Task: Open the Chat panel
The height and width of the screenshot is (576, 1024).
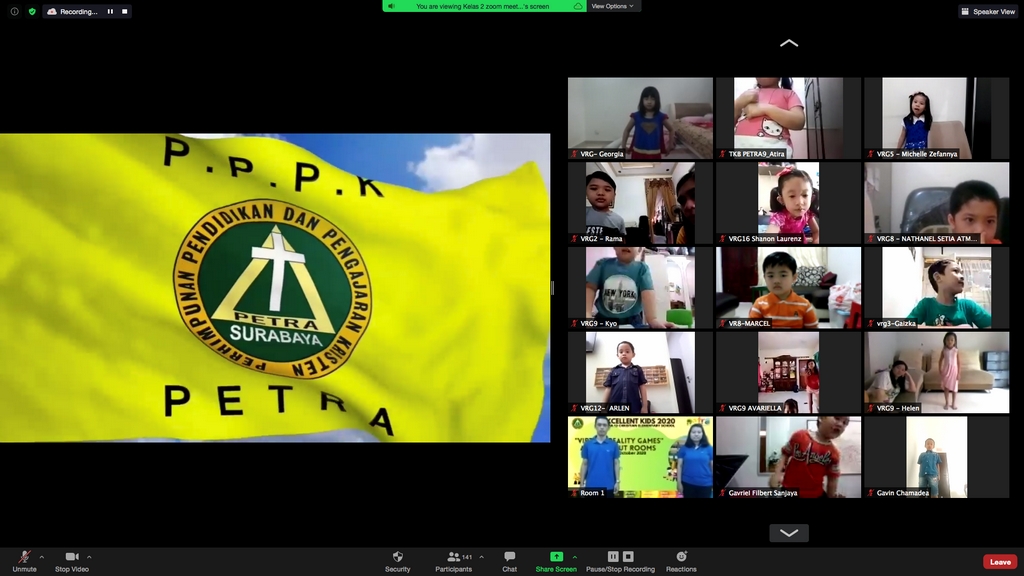Action: 509,558
